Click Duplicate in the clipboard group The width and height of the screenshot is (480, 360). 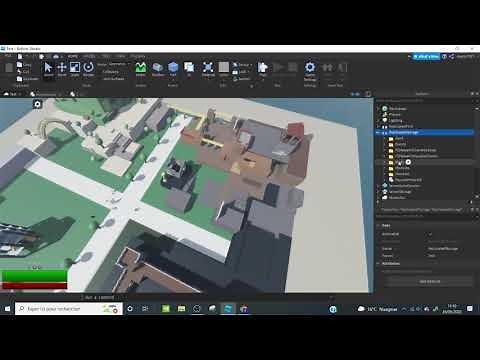28,79
